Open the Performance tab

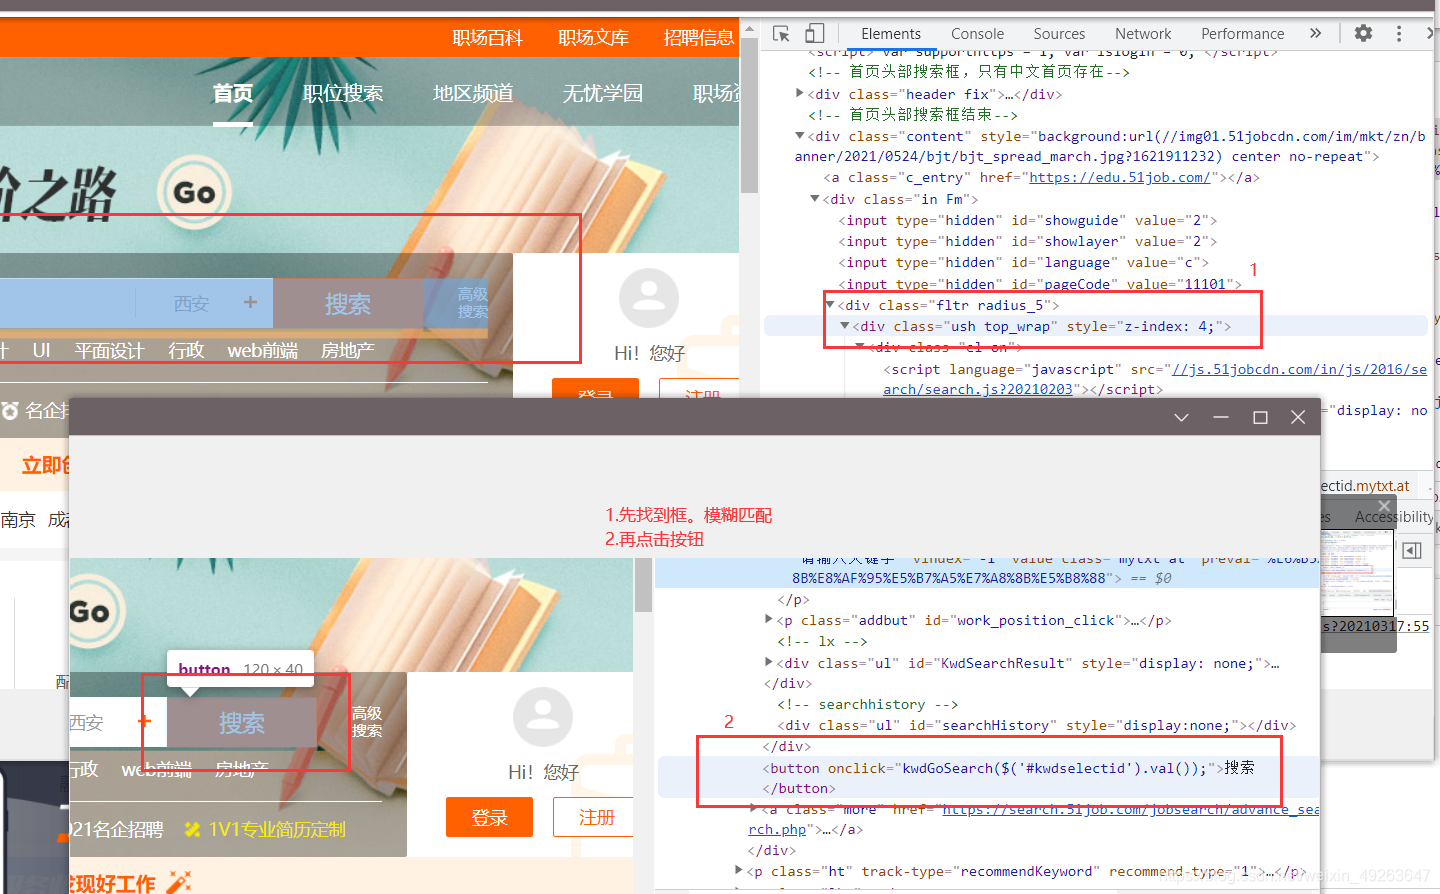coord(1242,33)
